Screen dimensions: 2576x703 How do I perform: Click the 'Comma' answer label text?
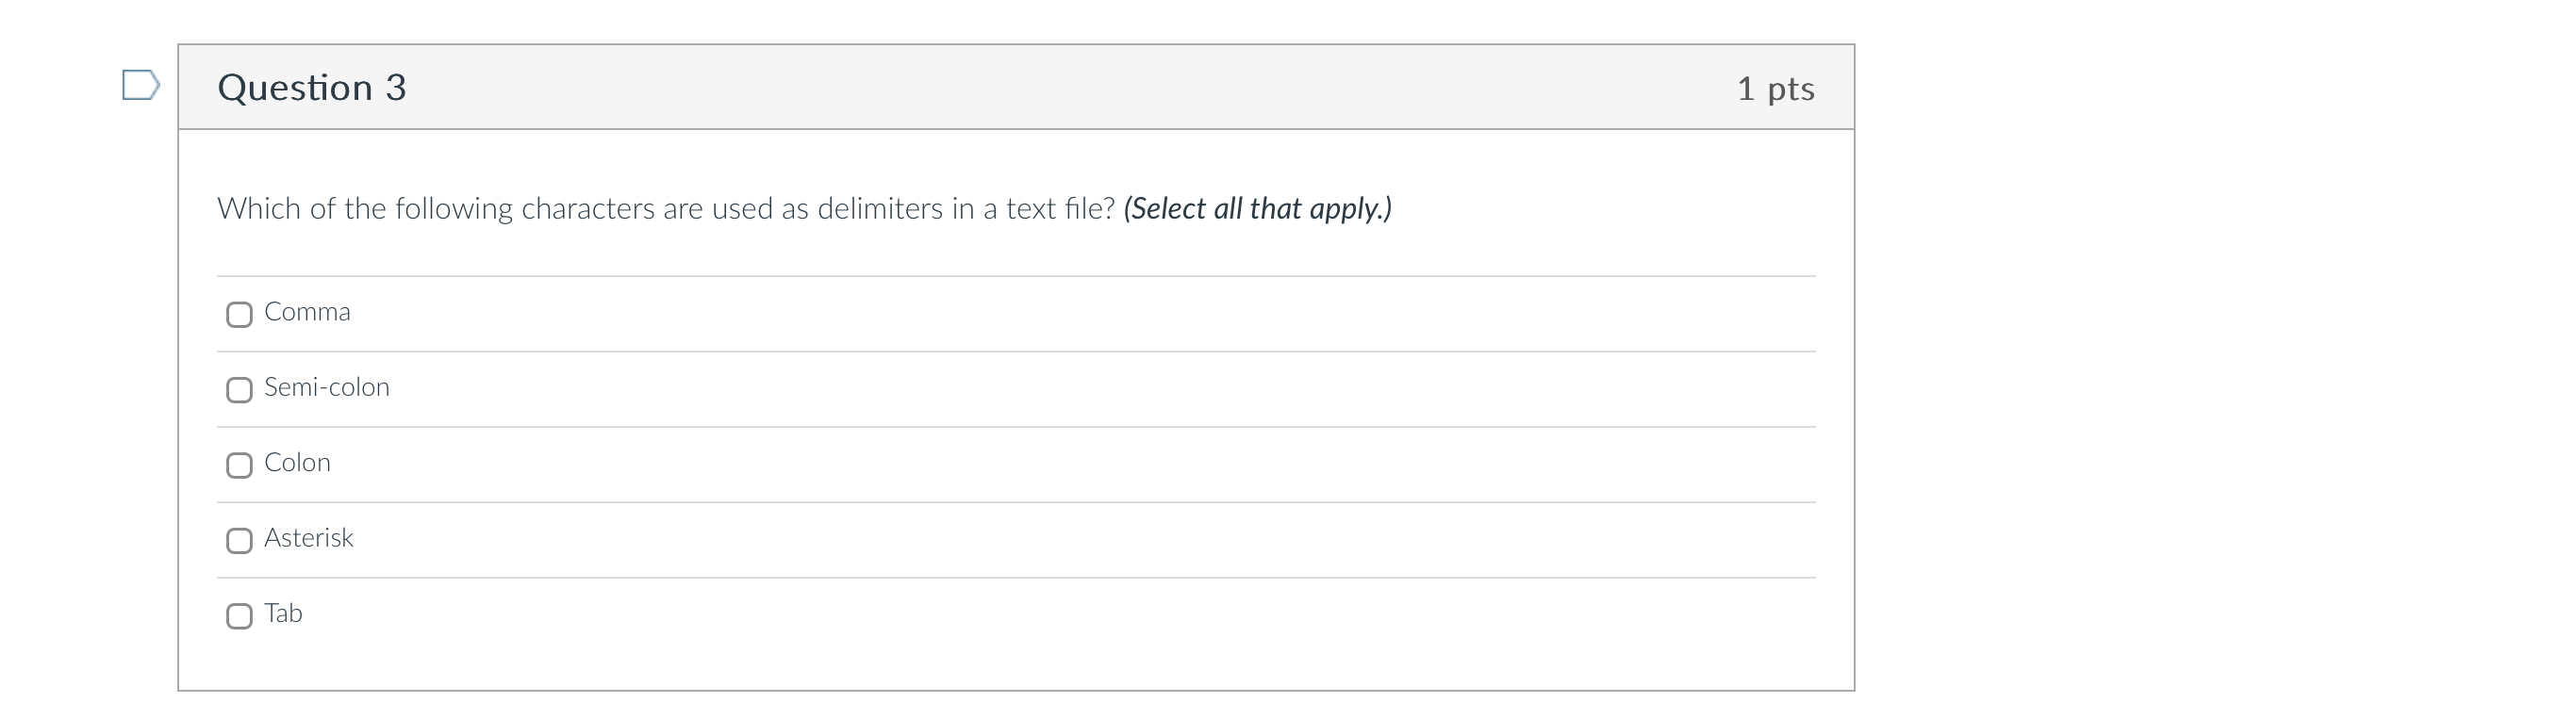(307, 312)
